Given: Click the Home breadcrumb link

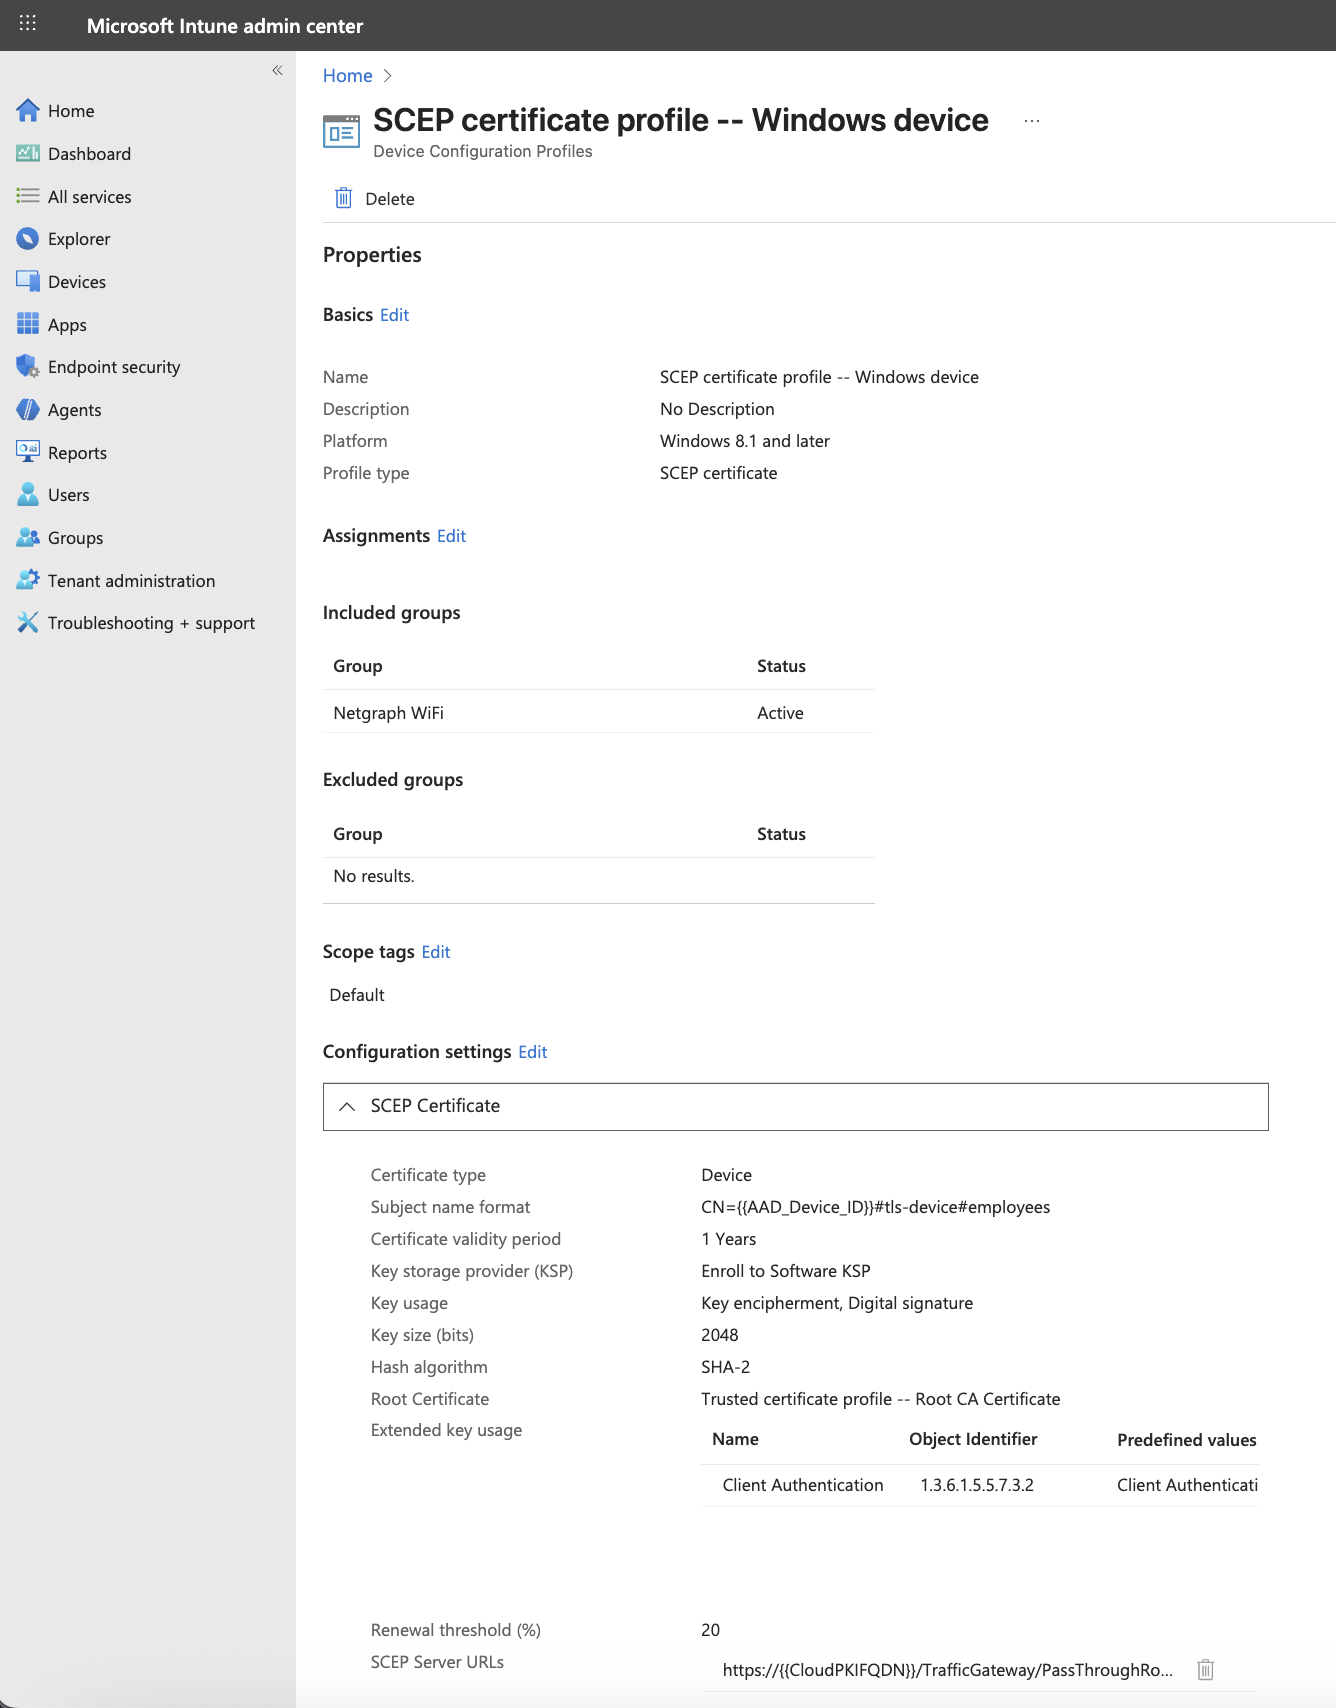Looking at the screenshot, I should (x=347, y=76).
